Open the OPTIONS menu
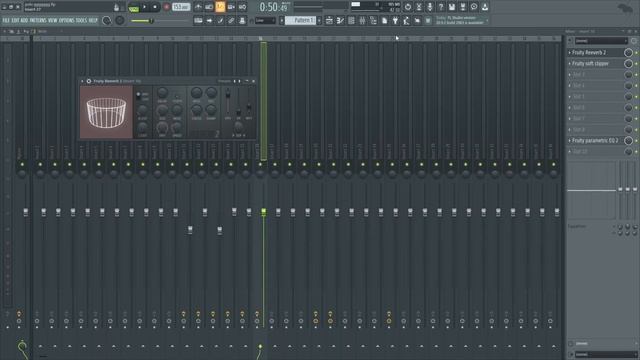The width and height of the screenshot is (640, 360). (67, 20)
